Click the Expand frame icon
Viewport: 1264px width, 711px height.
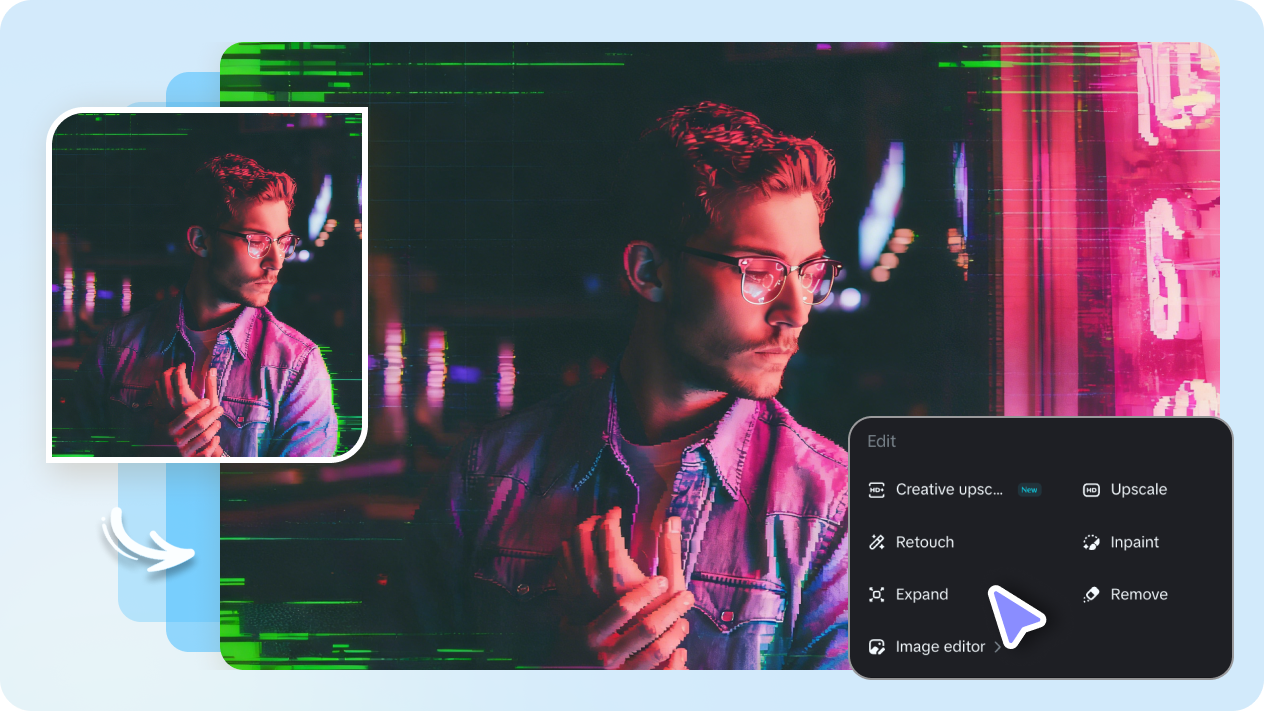click(877, 594)
